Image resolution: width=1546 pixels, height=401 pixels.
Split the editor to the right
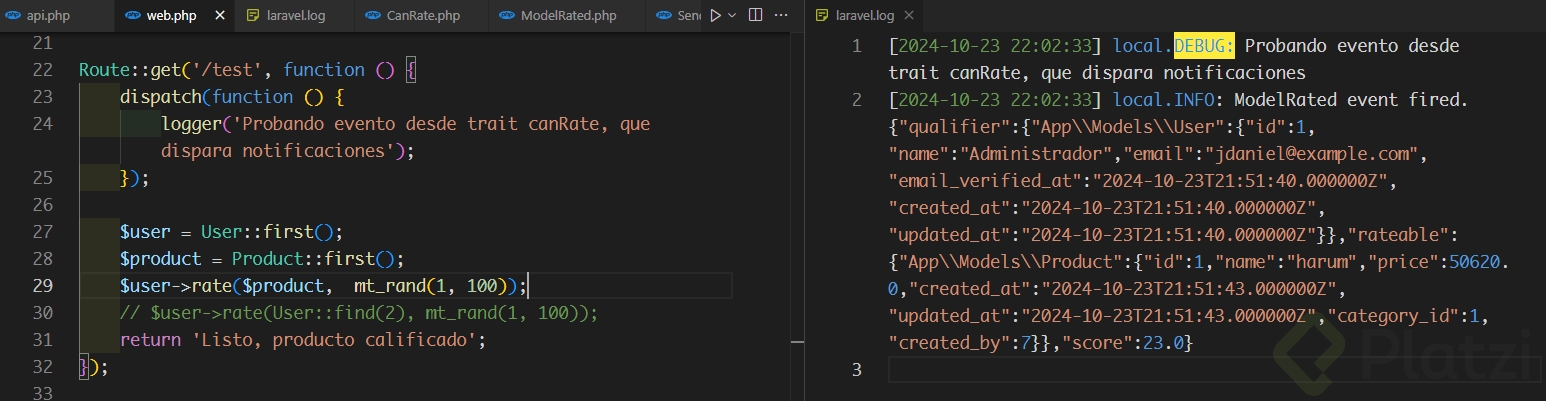(755, 15)
